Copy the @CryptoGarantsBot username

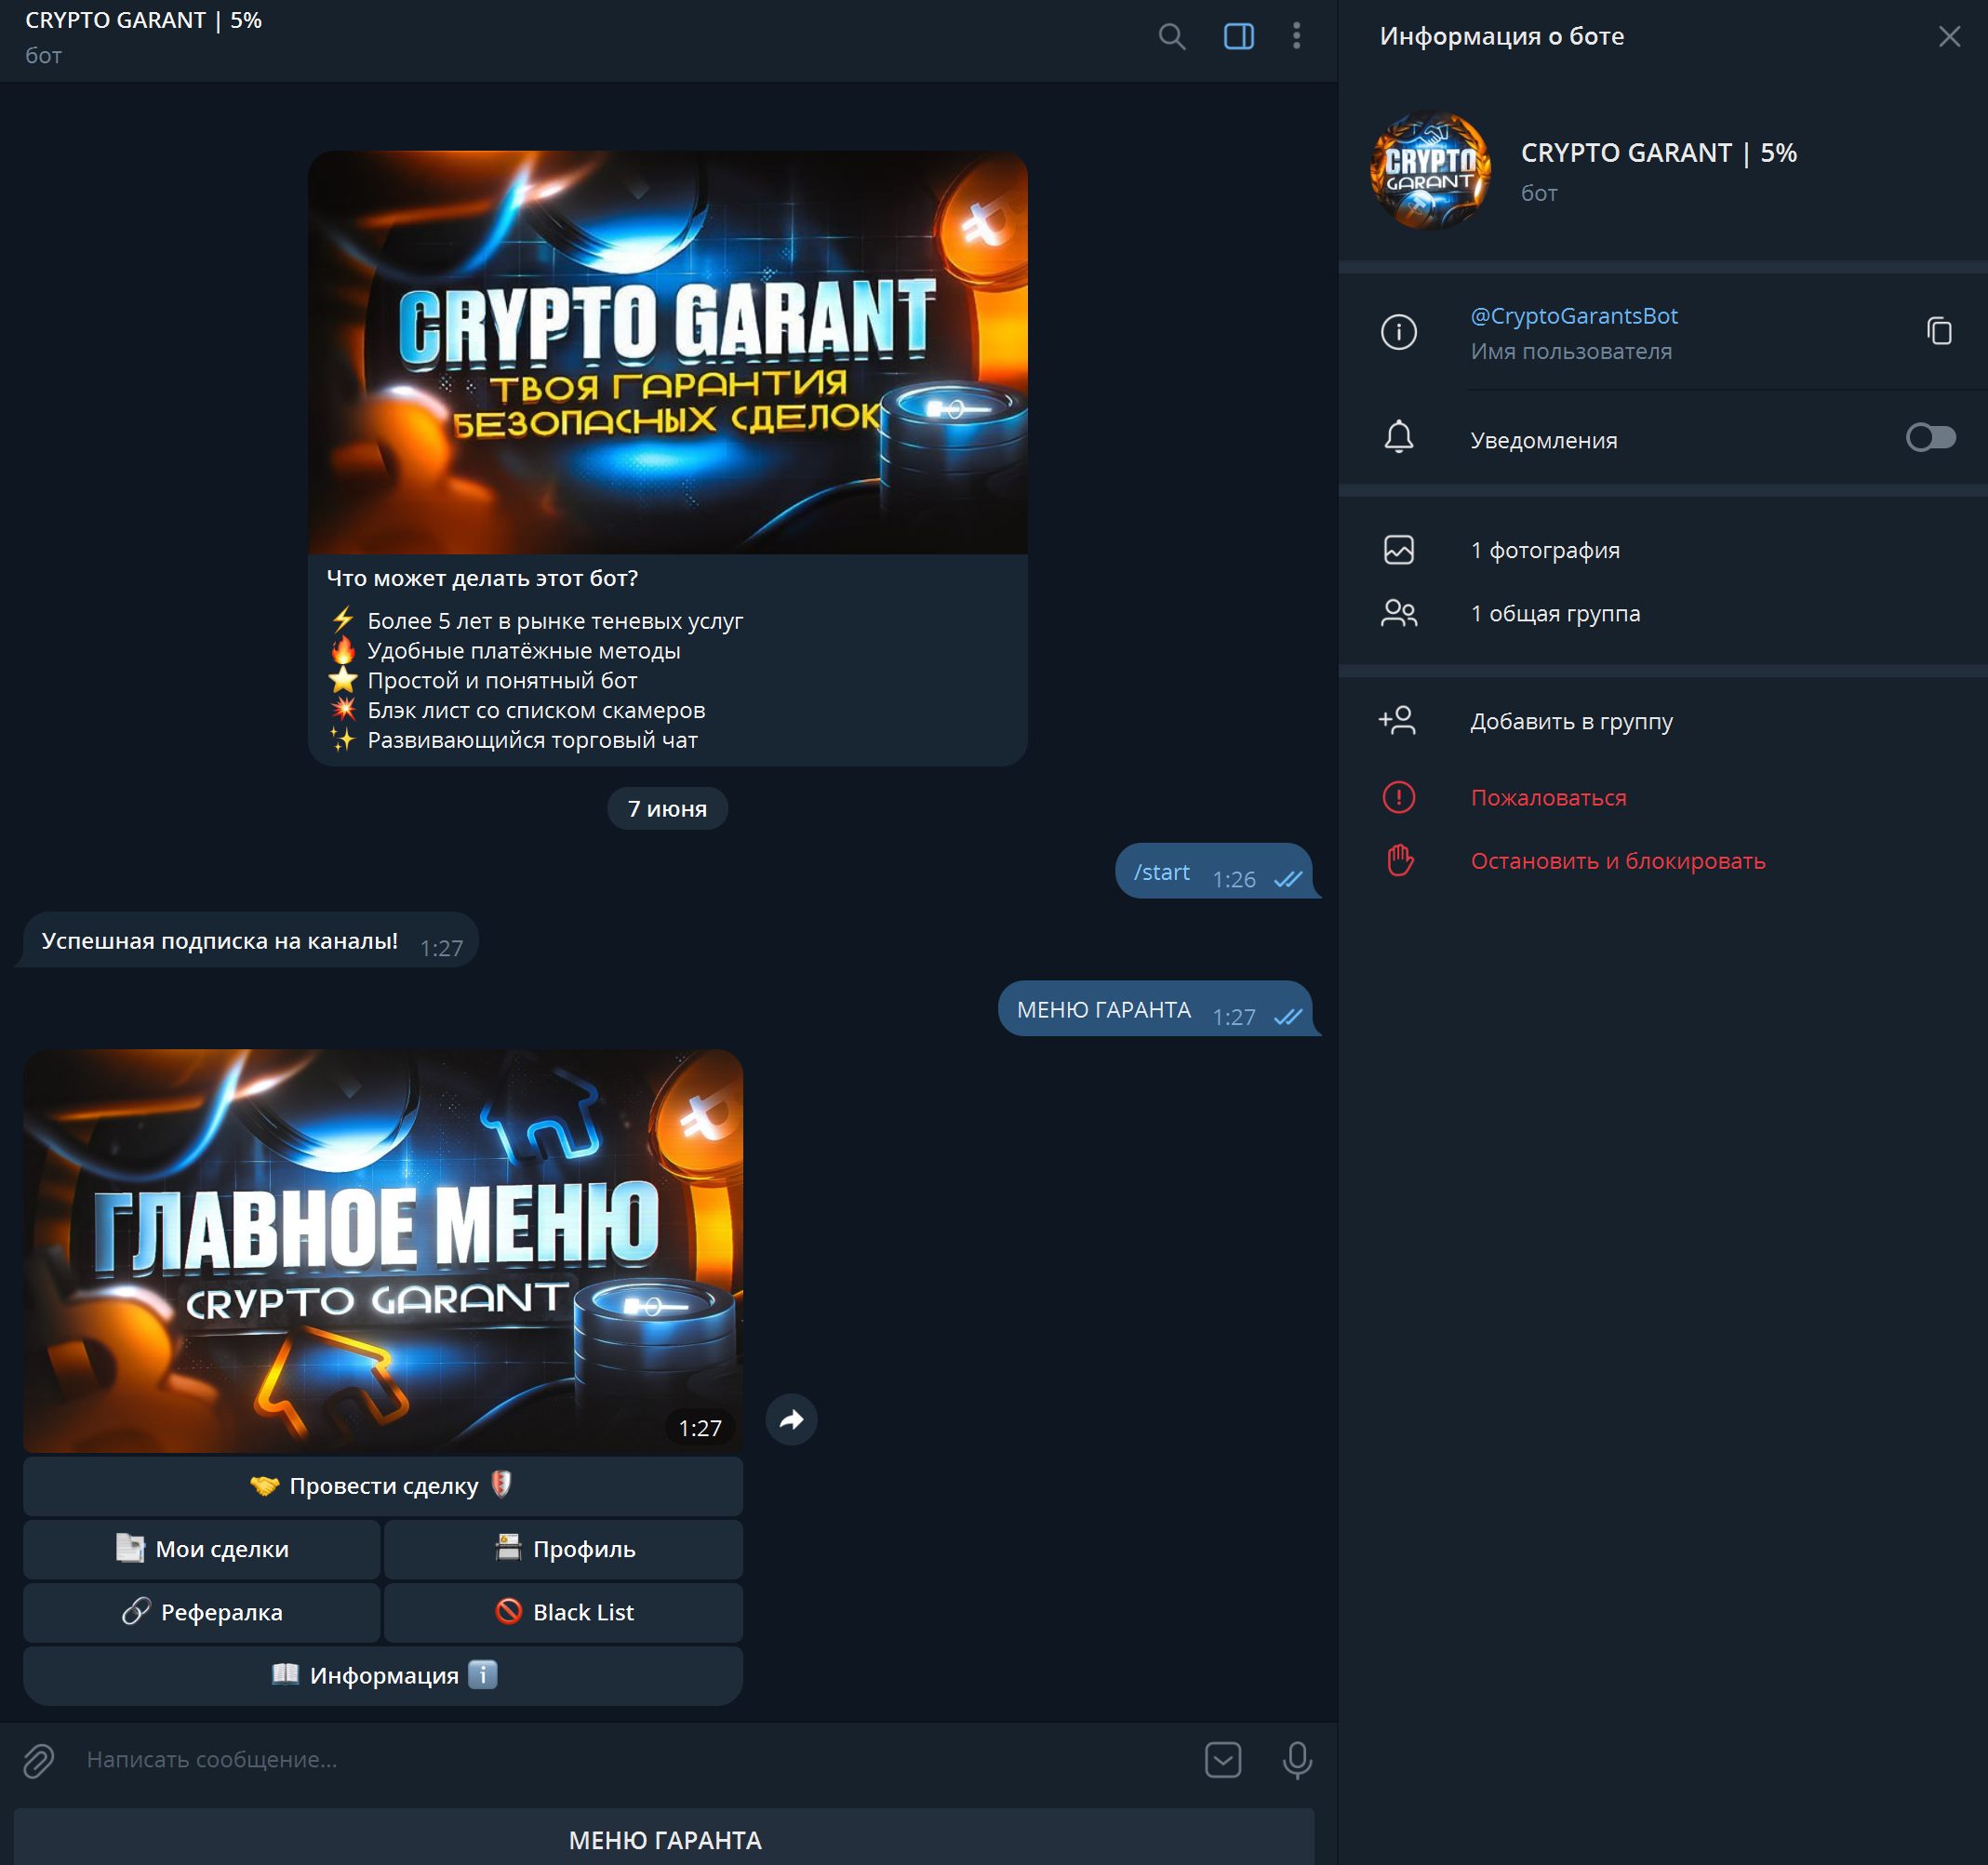tap(1938, 331)
